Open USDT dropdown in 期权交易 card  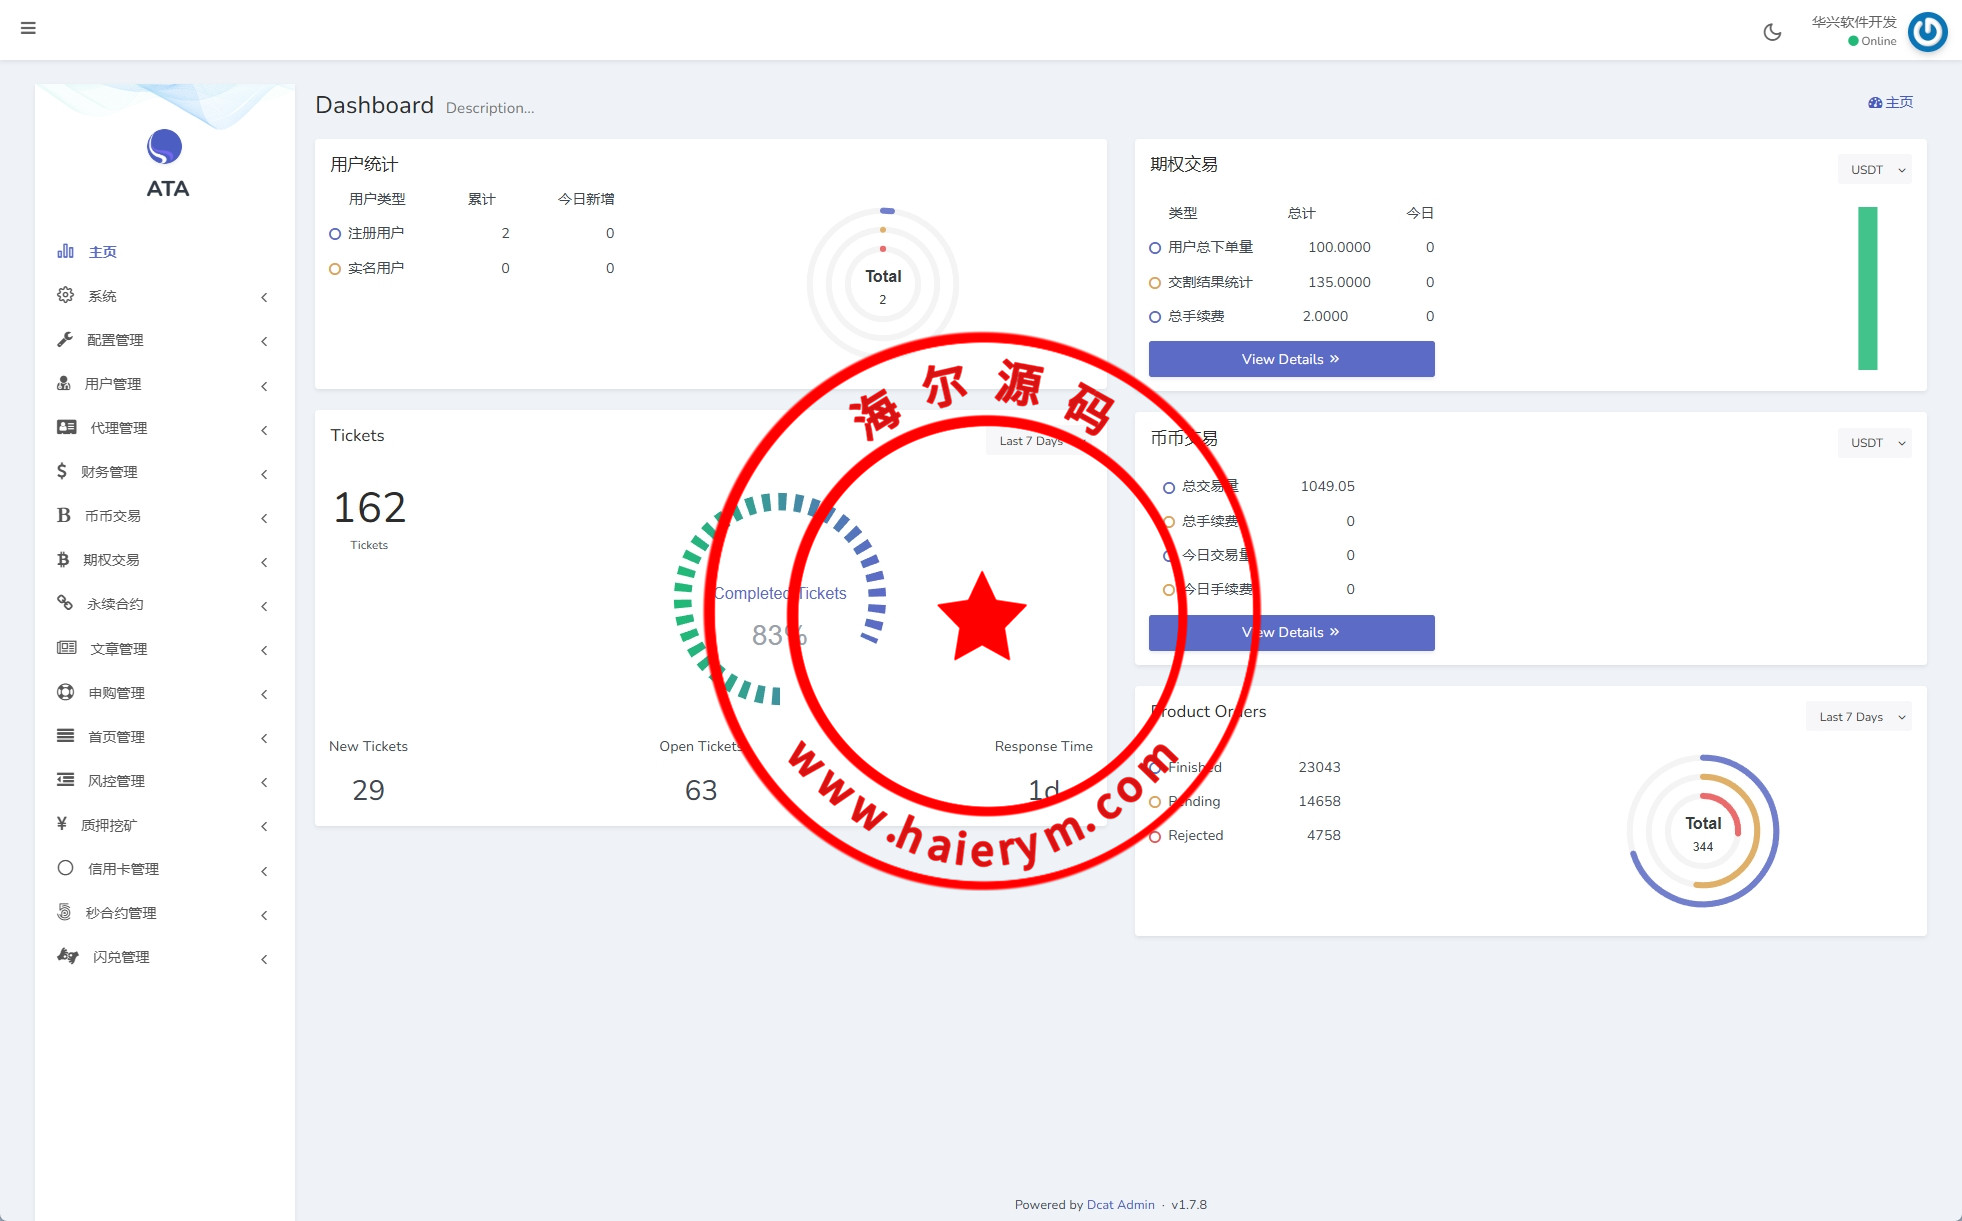point(1874,170)
